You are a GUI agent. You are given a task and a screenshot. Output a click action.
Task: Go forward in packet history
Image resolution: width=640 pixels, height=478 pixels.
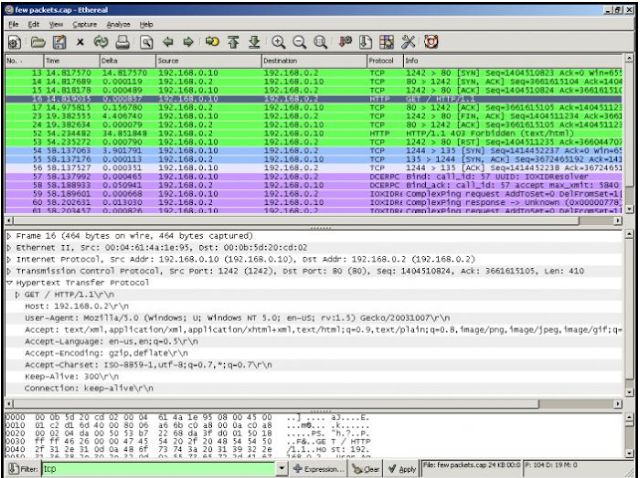coord(188,42)
